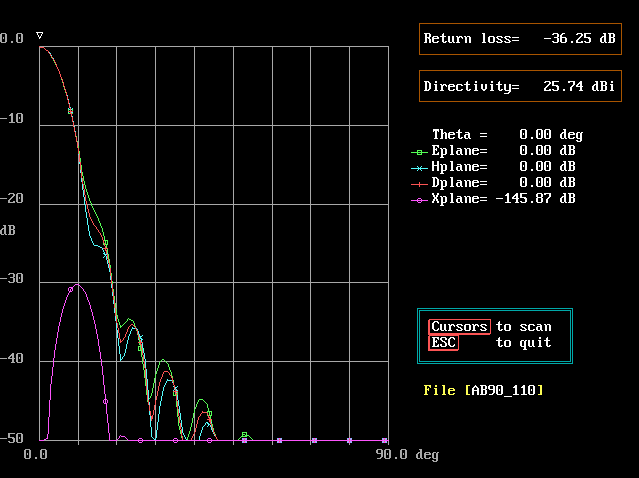This screenshot has width=639, height=478.
Task: Click the 0.0 top axis label
Action: pos(12,39)
